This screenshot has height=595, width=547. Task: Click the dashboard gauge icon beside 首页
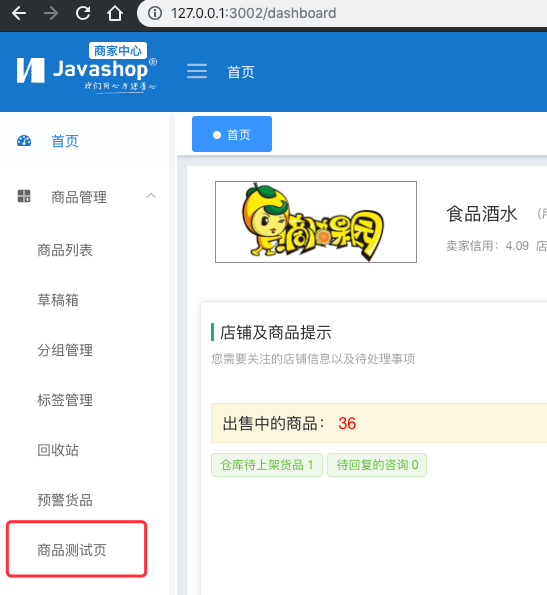24,141
